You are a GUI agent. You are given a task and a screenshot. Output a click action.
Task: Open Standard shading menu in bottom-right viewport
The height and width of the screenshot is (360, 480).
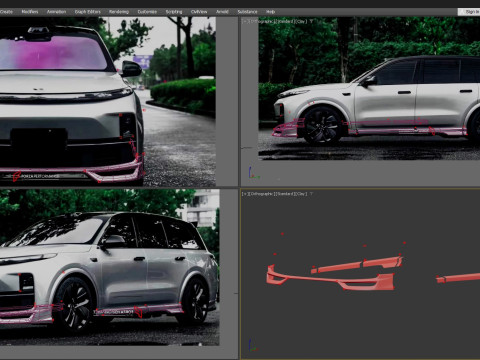pyautogui.click(x=285, y=194)
